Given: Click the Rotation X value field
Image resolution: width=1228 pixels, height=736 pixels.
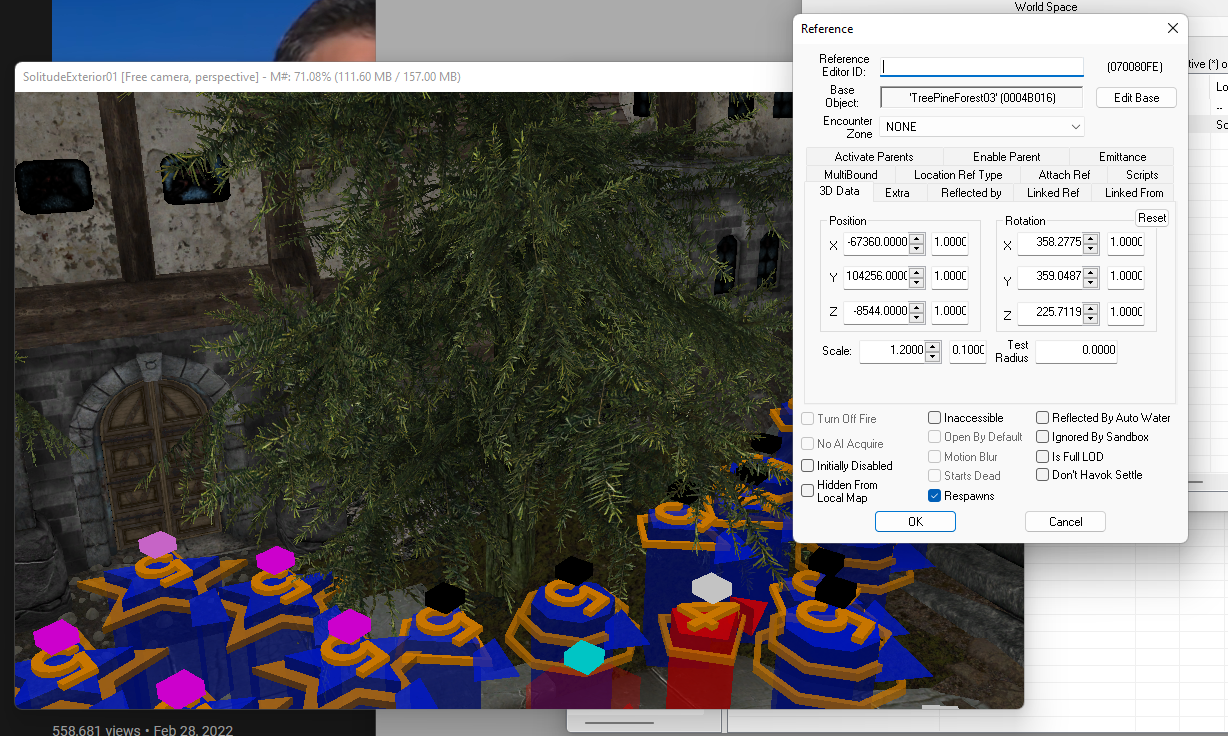Looking at the screenshot, I should click(x=1050, y=242).
